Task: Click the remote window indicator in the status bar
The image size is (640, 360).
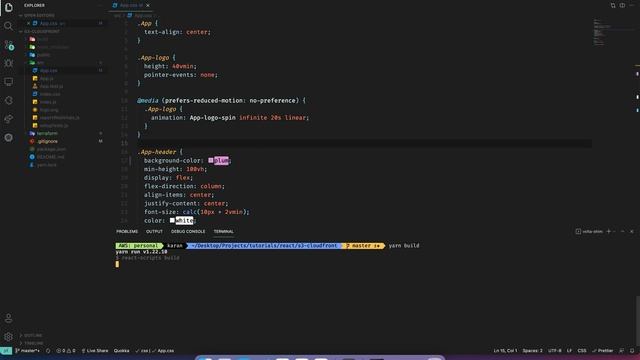Action: 6,351
